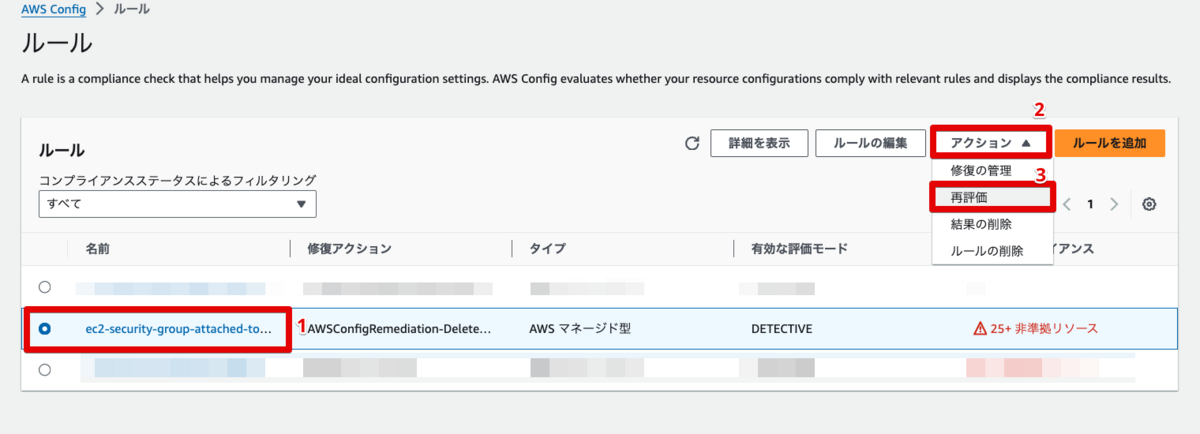The height and width of the screenshot is (434, 1200).
Task: Open the AWS Config breadcrumb link
Action: tap(53, 9)
